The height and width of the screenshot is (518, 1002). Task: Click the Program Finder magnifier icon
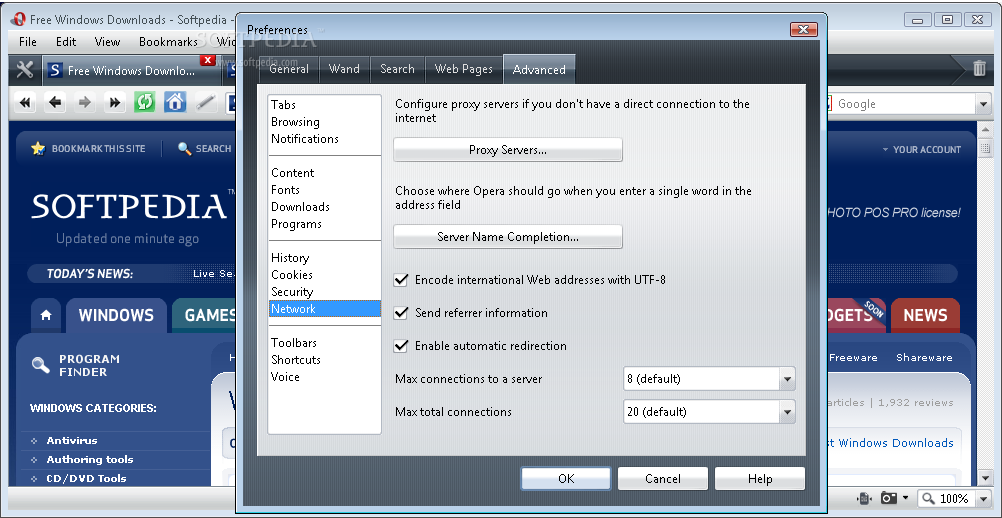(40, 365)
